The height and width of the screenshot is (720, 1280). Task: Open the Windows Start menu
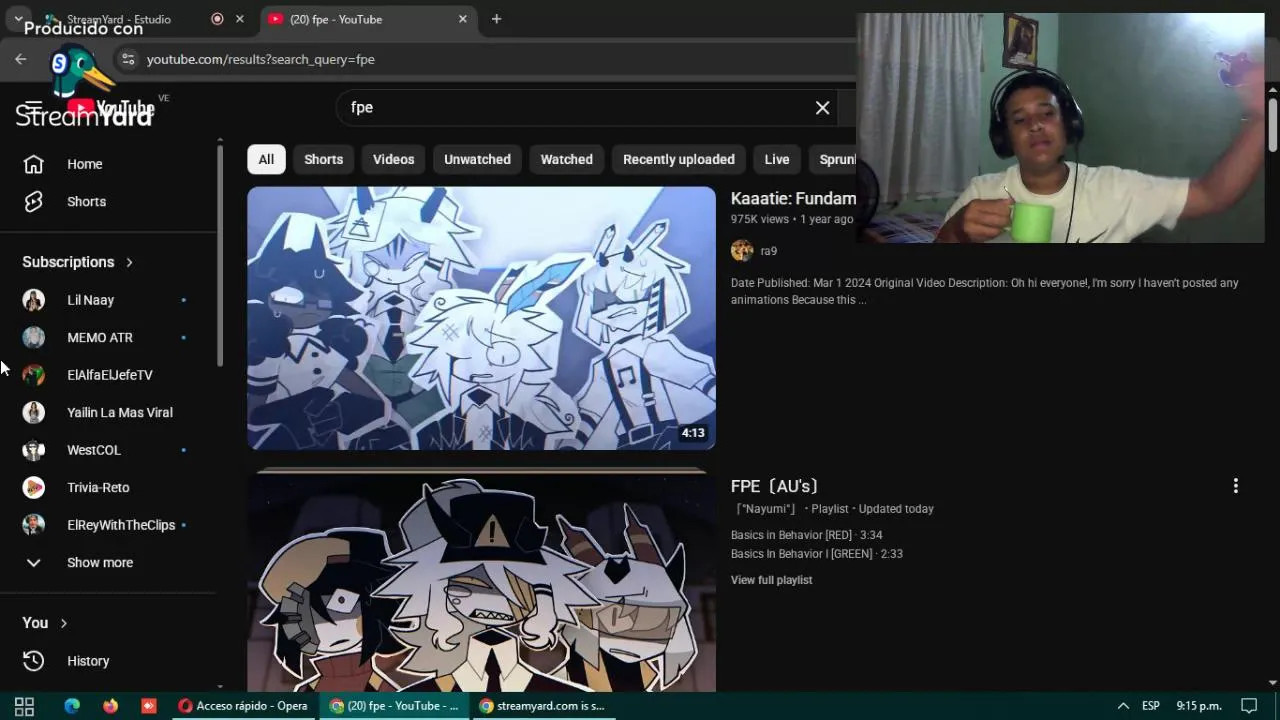tap(24, 706)
